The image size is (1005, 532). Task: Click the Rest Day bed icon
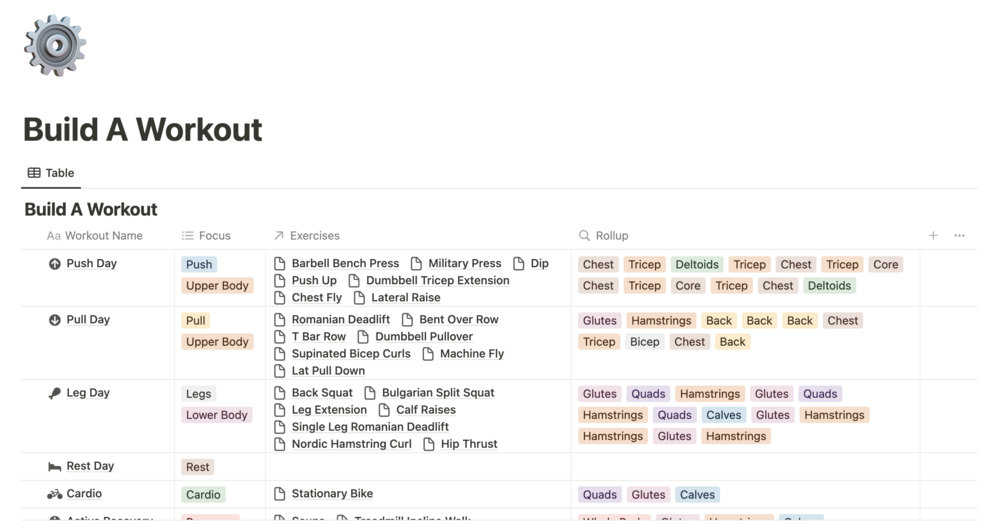pyautogui.click(x=54, y=467)
